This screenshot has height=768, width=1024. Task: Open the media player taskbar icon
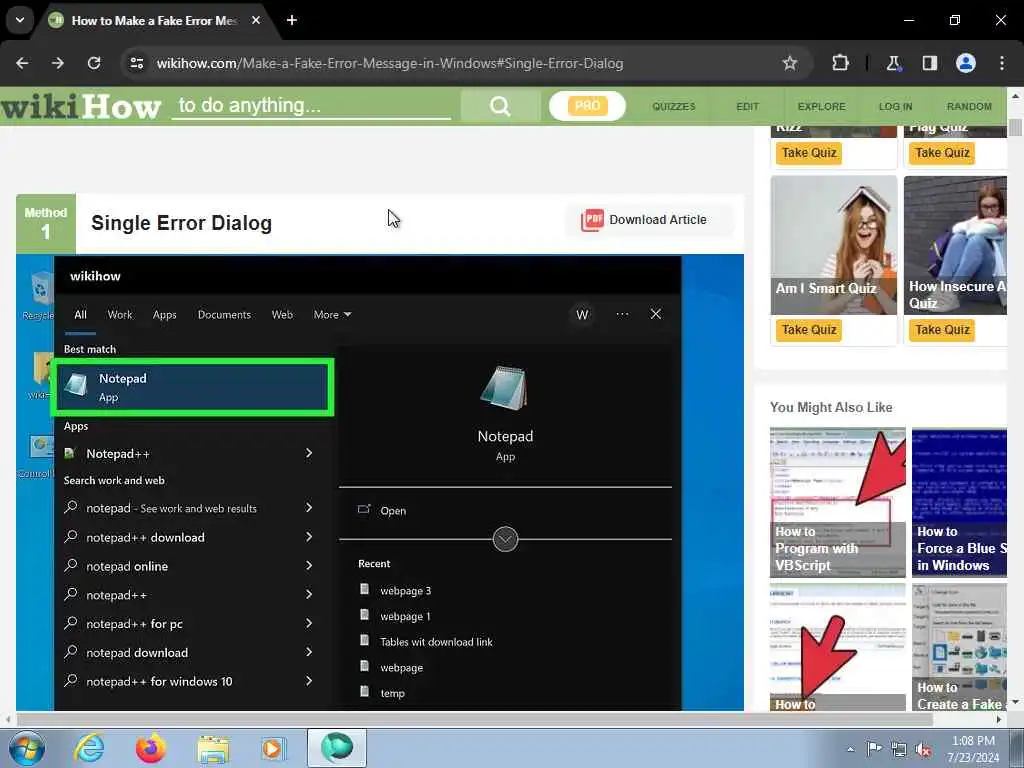273,749
